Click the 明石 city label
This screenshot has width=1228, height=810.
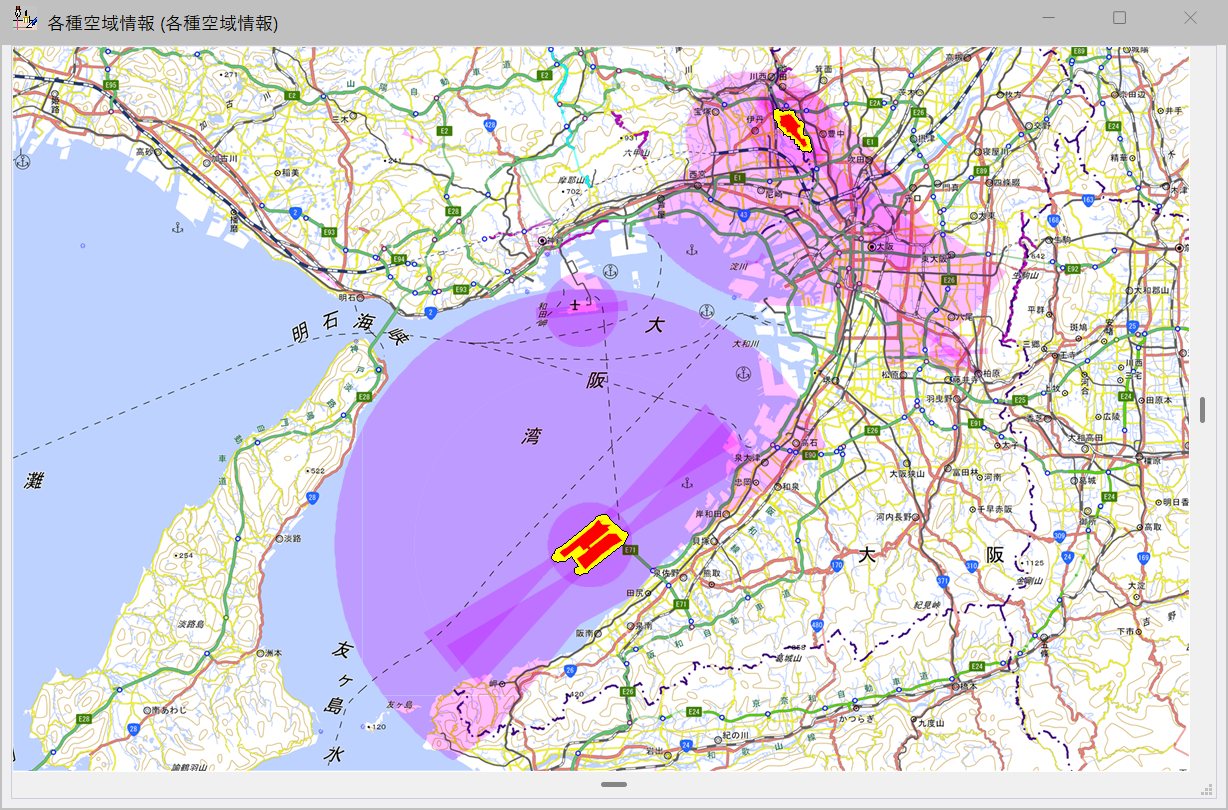click(x=347, y=297)
